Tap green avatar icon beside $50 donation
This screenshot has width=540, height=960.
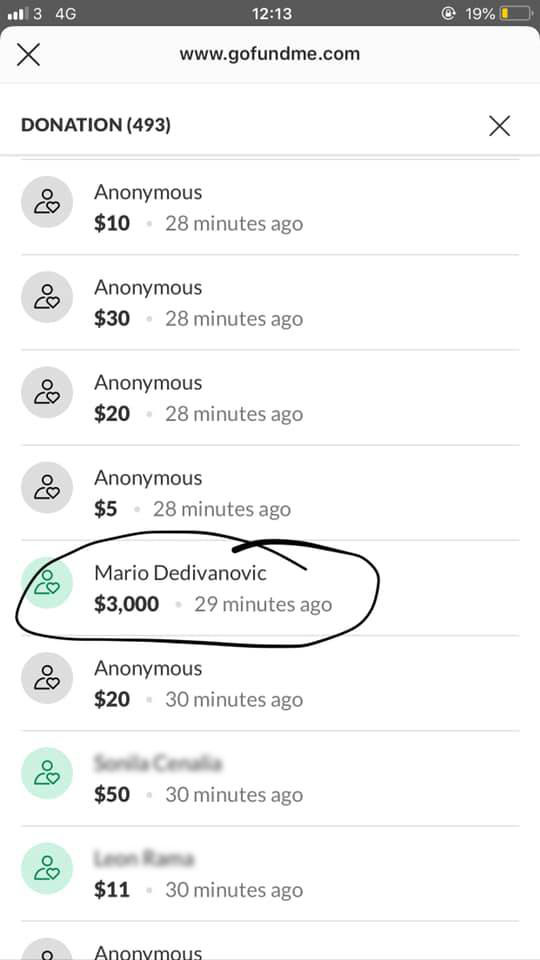click(x=47, y=773)
